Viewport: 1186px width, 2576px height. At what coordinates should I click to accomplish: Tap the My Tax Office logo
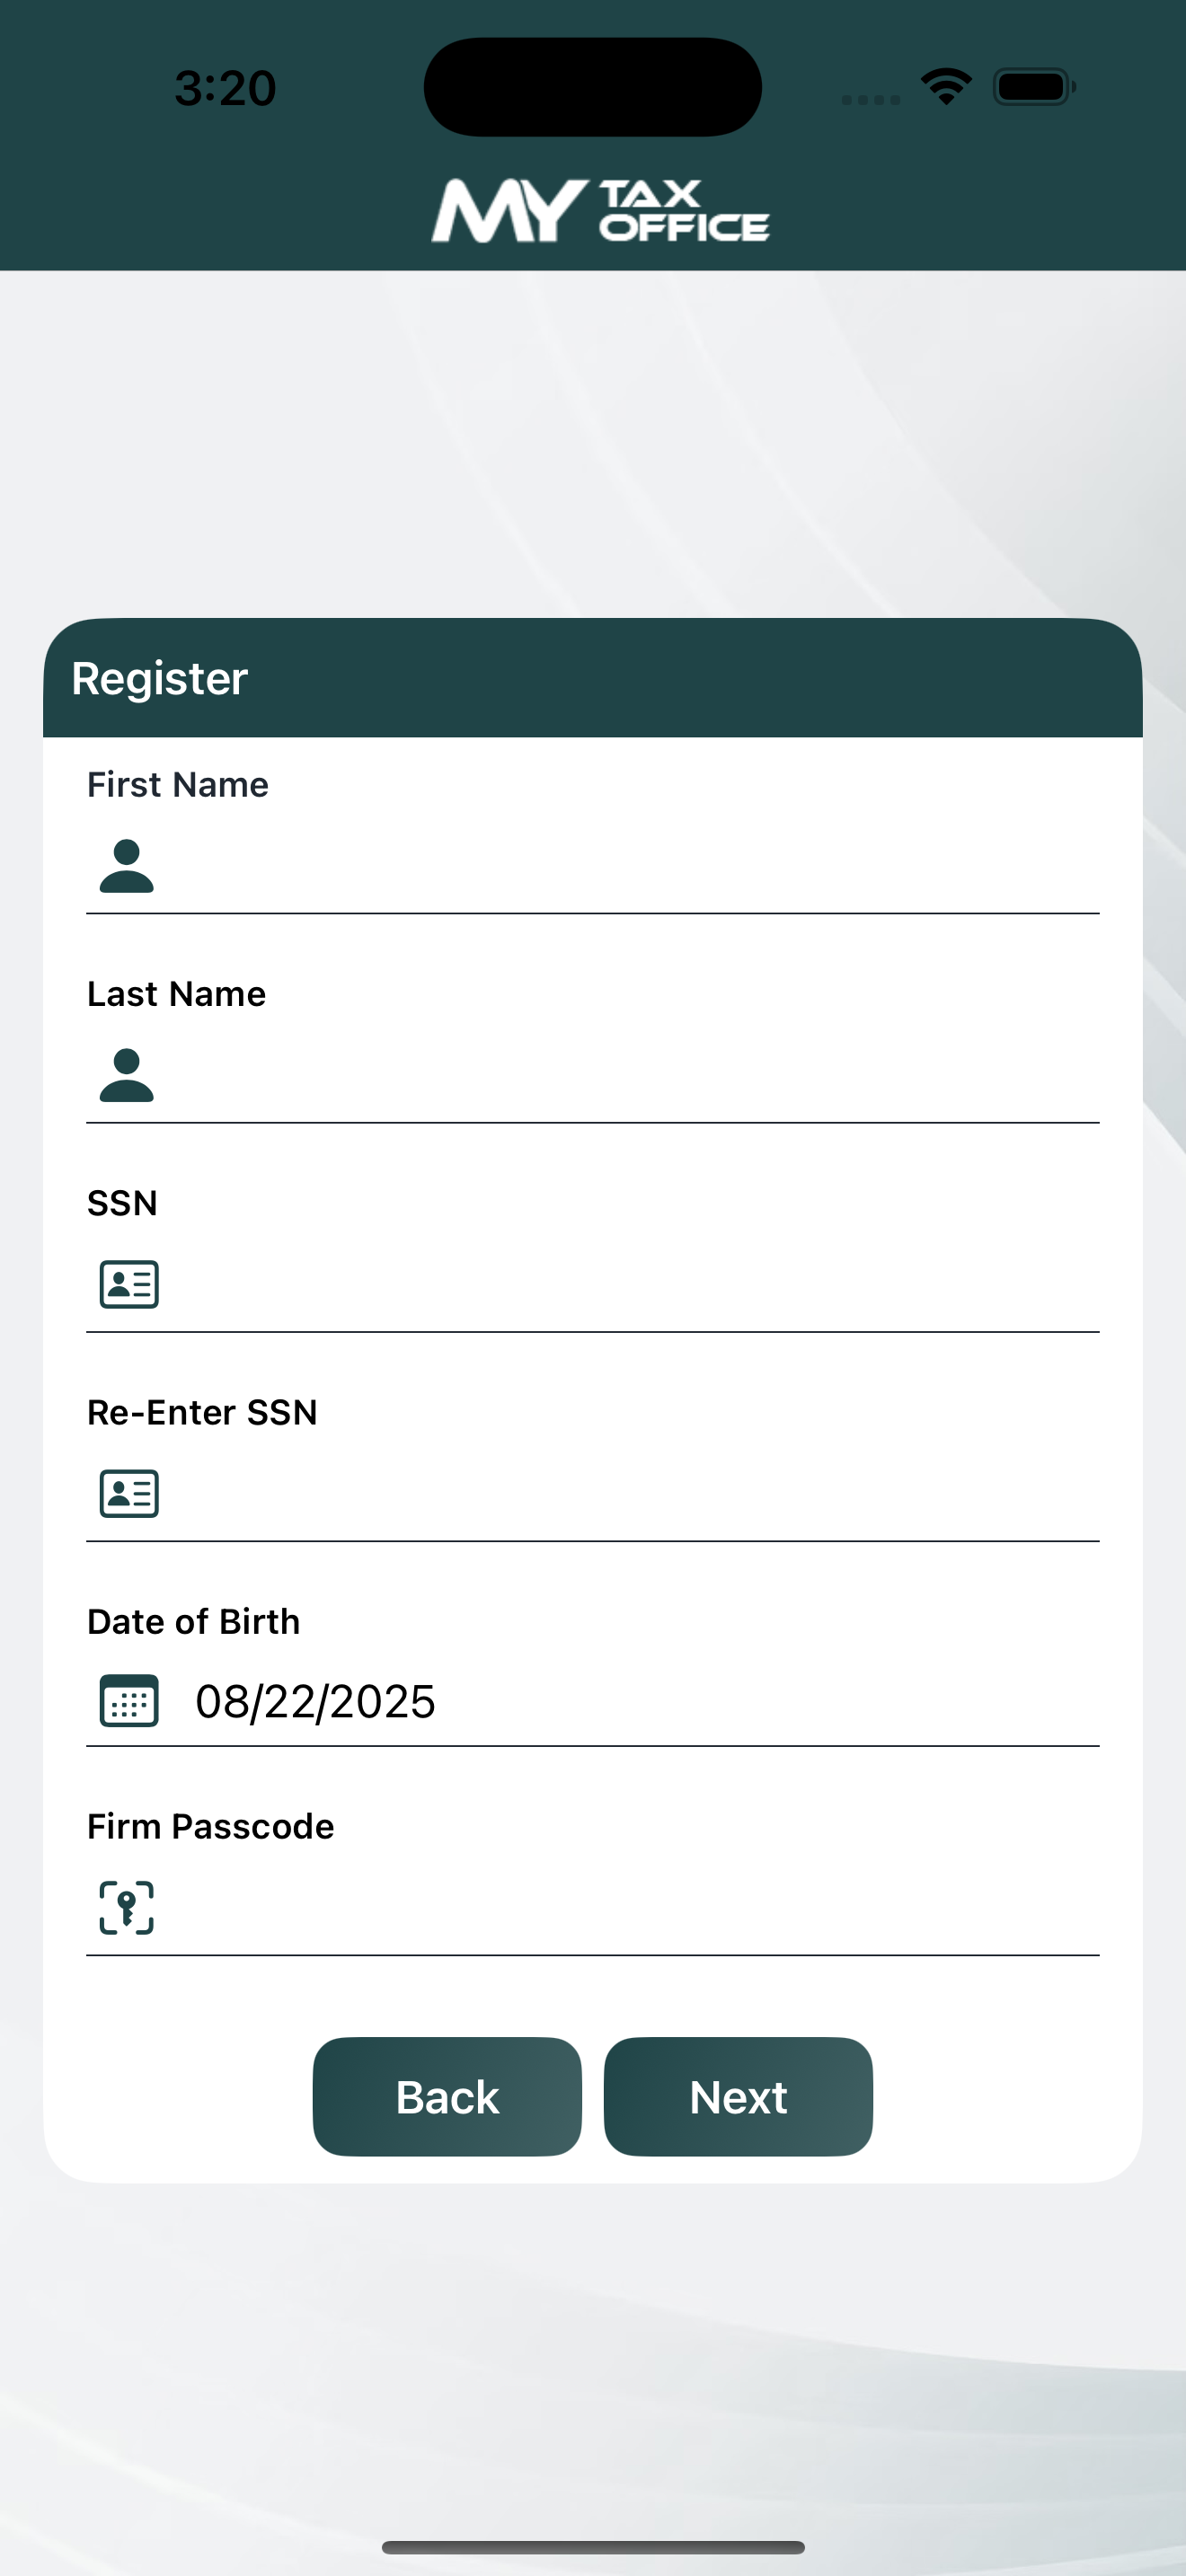pos(600,210)
